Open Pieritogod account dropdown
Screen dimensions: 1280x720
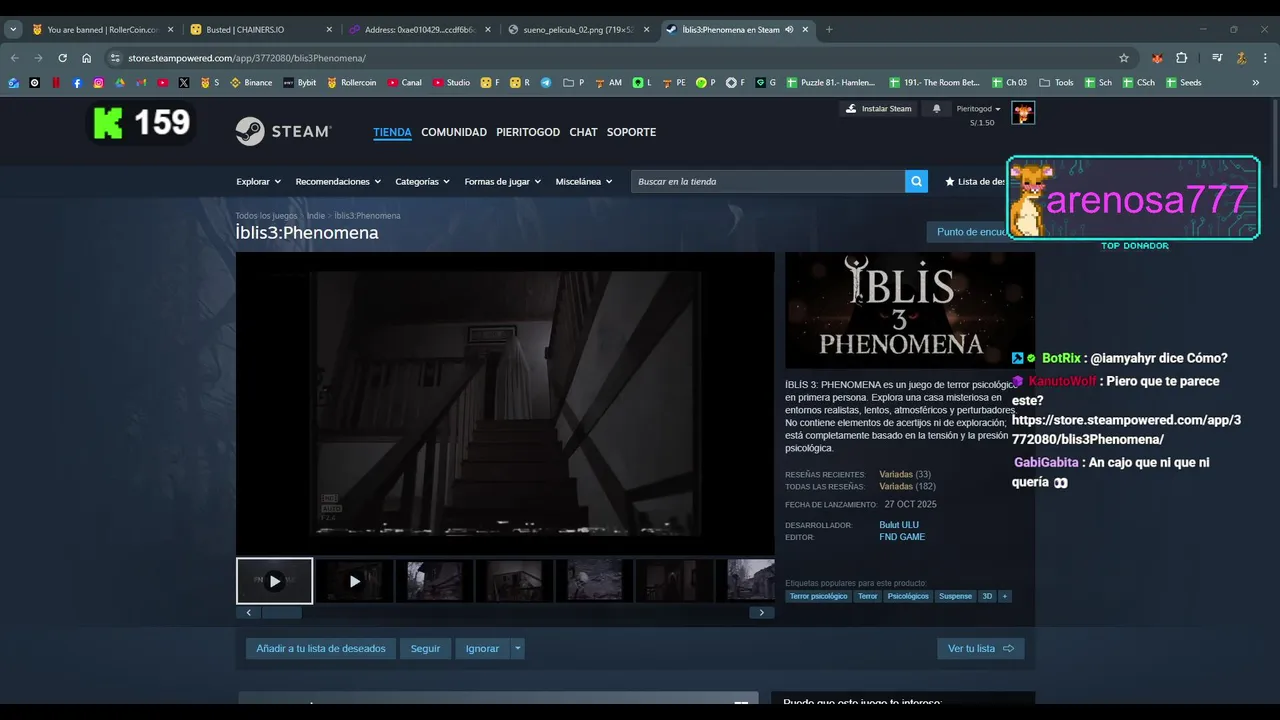[x=978, y=108]
